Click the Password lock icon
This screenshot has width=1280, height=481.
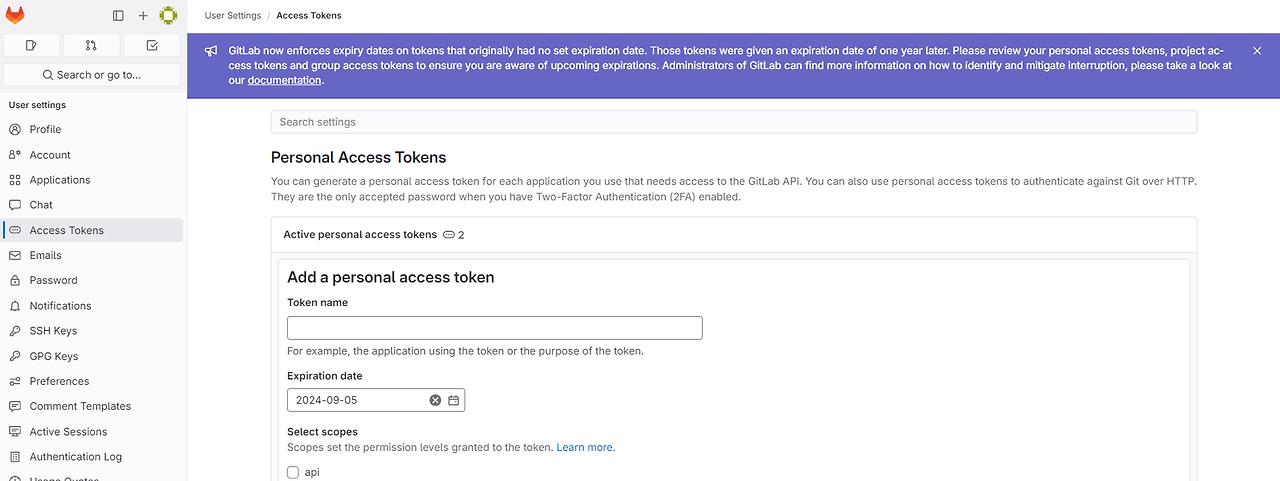pyautogui.click(x=15, y=280)
